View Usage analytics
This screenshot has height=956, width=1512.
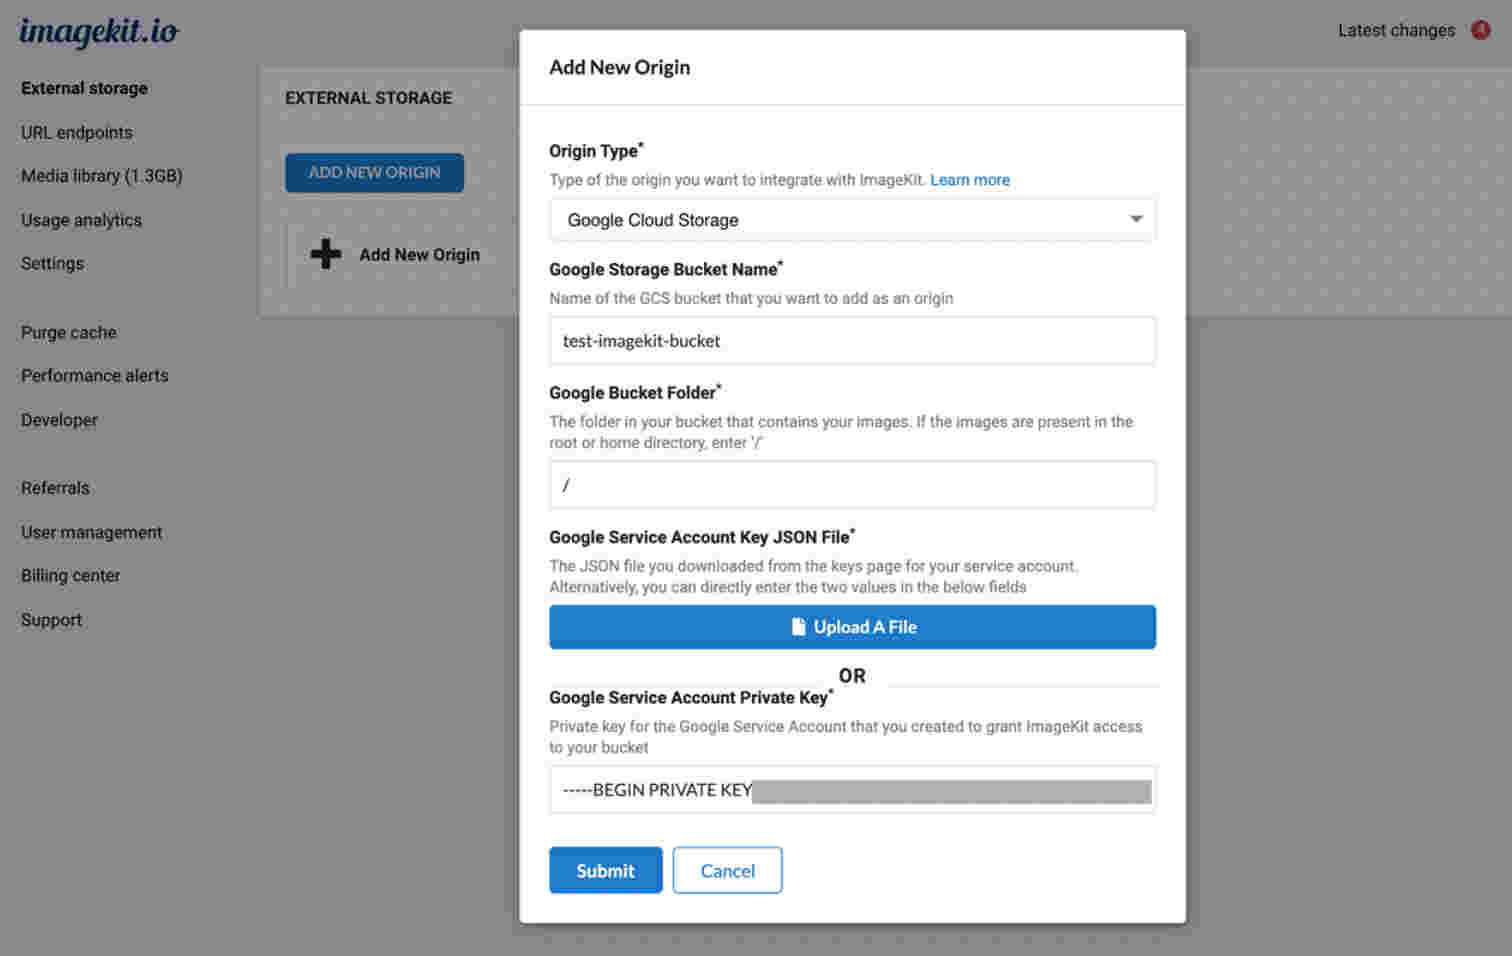pyautogui.click(x=81, y=220)
